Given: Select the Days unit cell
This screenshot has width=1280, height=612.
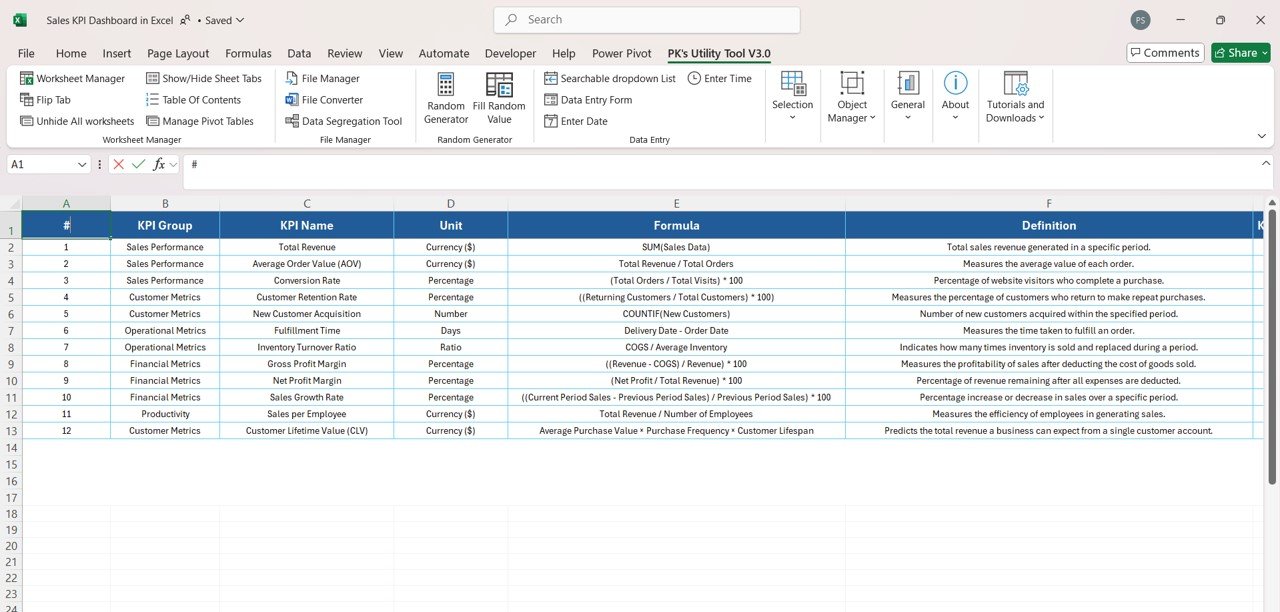Looking at the screenshot, I should (451, 331).
